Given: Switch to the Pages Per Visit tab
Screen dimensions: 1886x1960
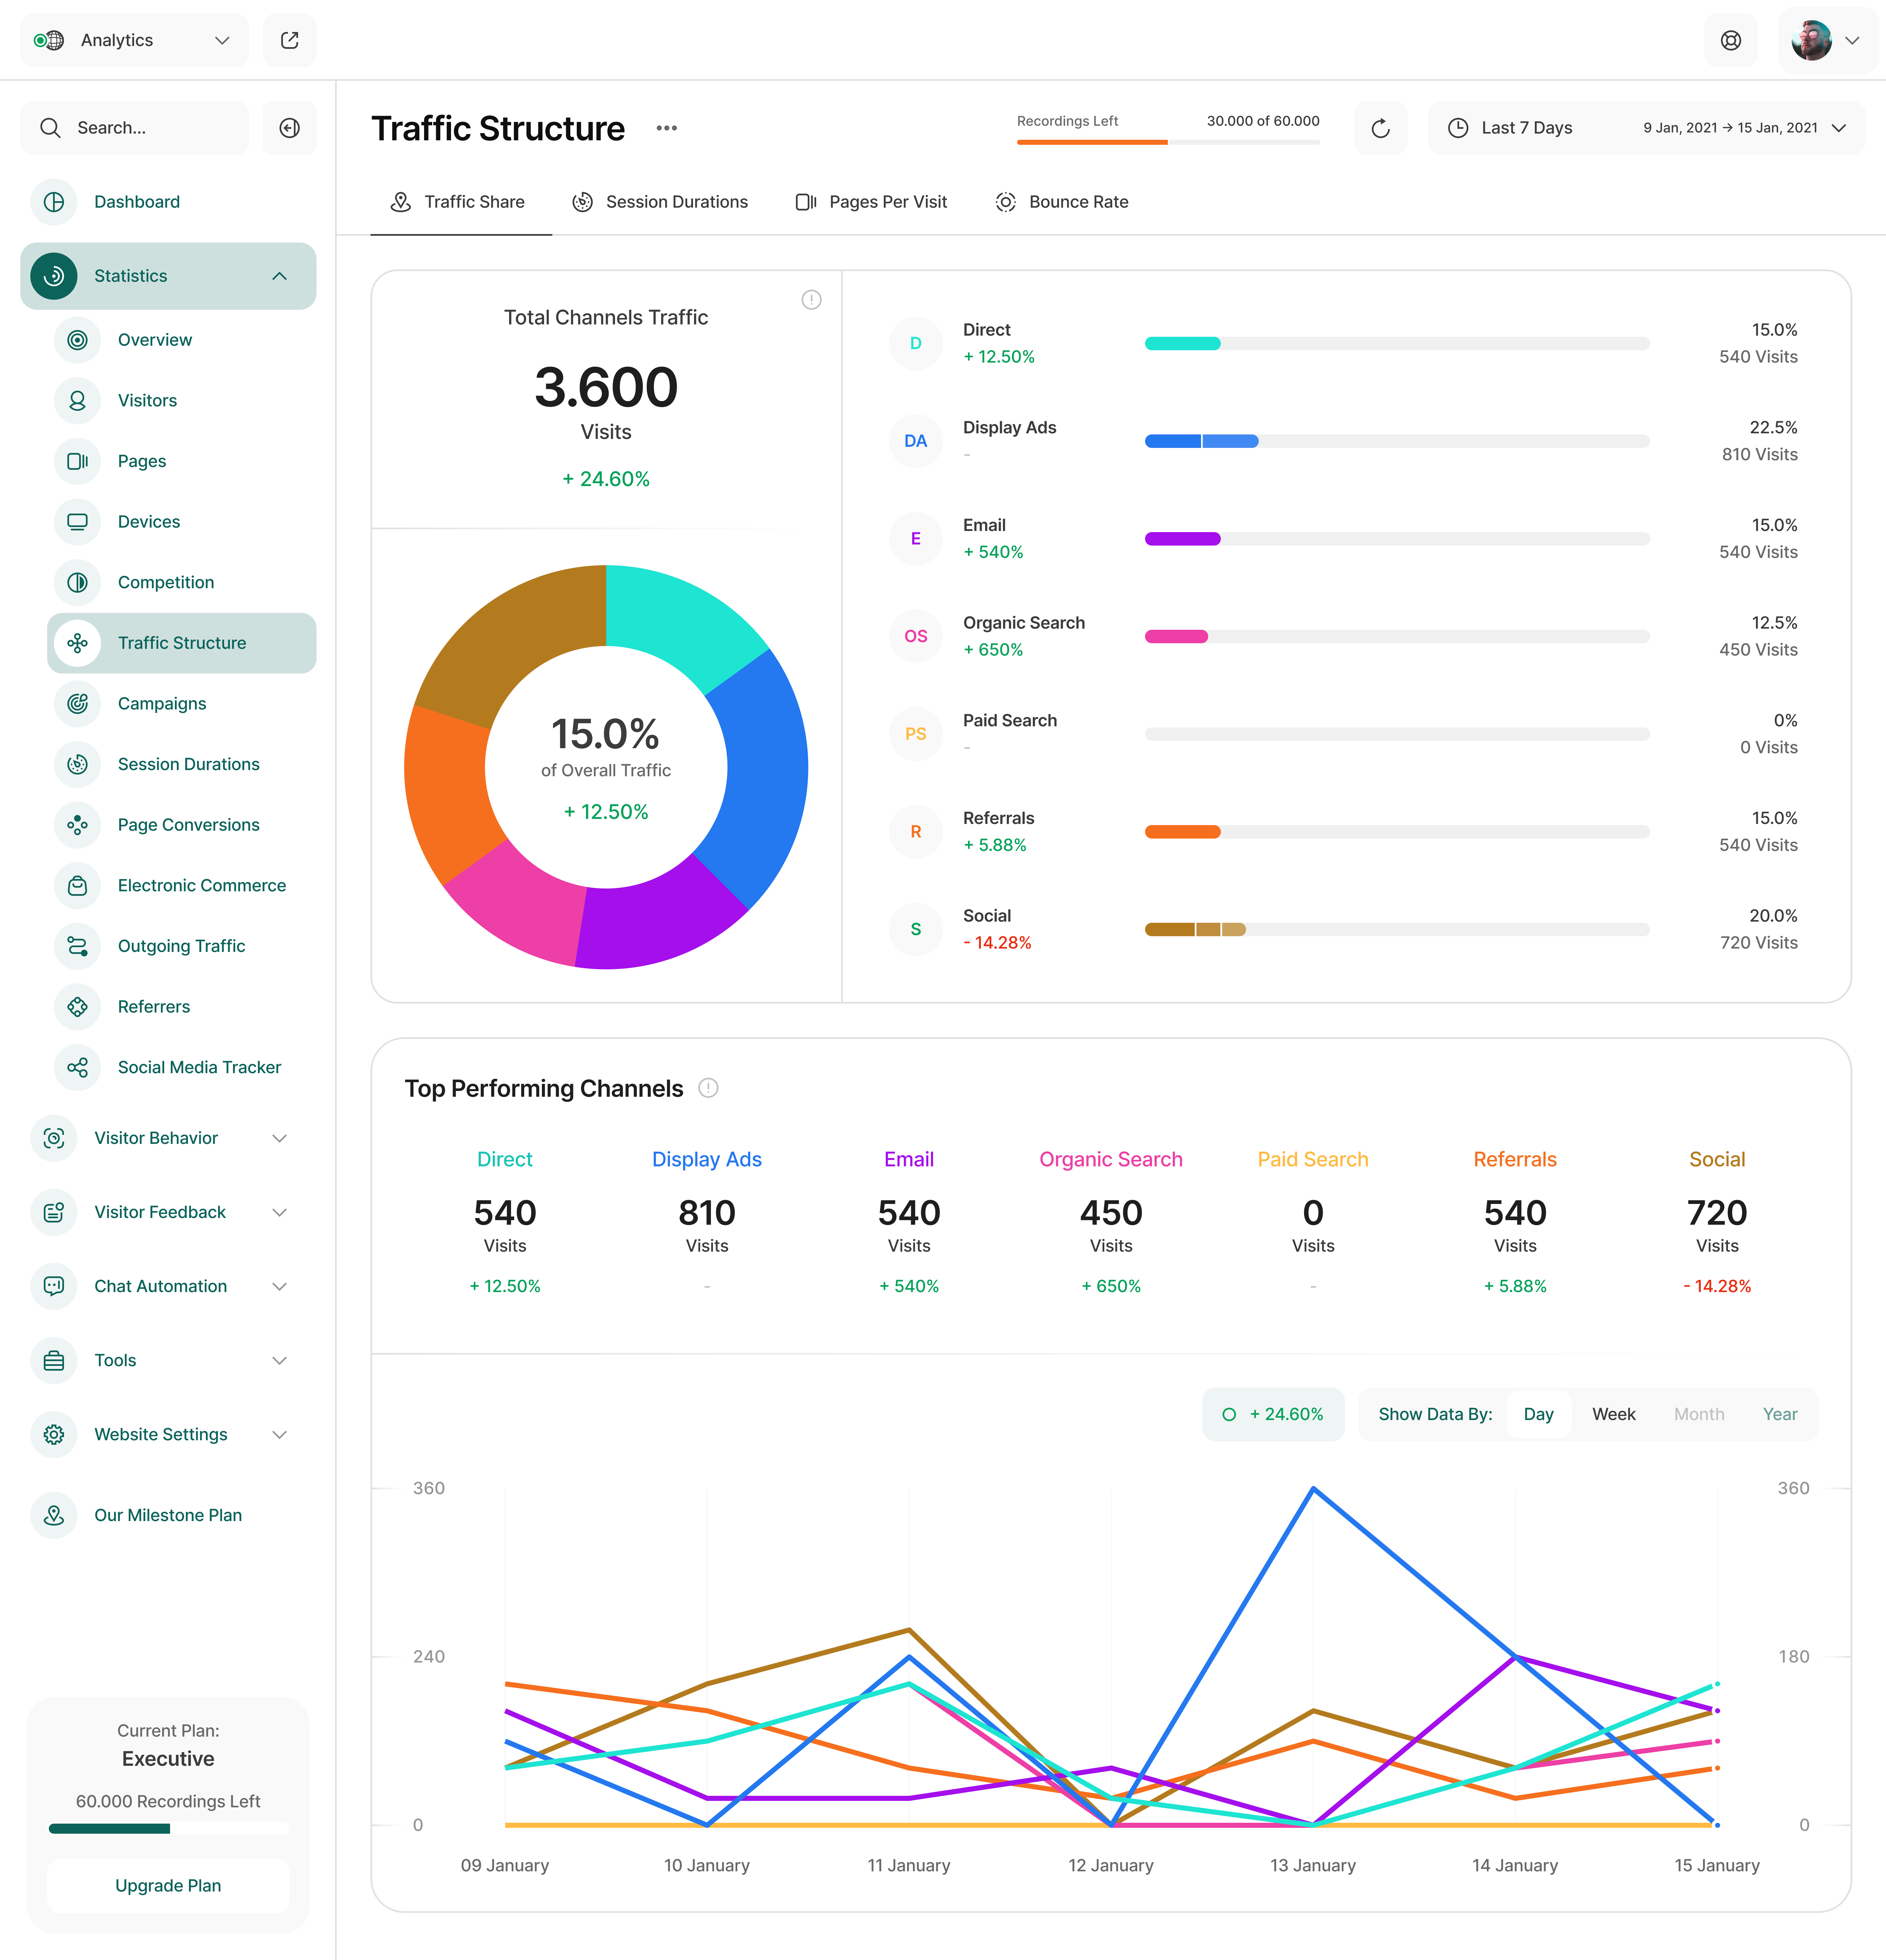Looking at the screenshot, I should [x=871, y=202].
